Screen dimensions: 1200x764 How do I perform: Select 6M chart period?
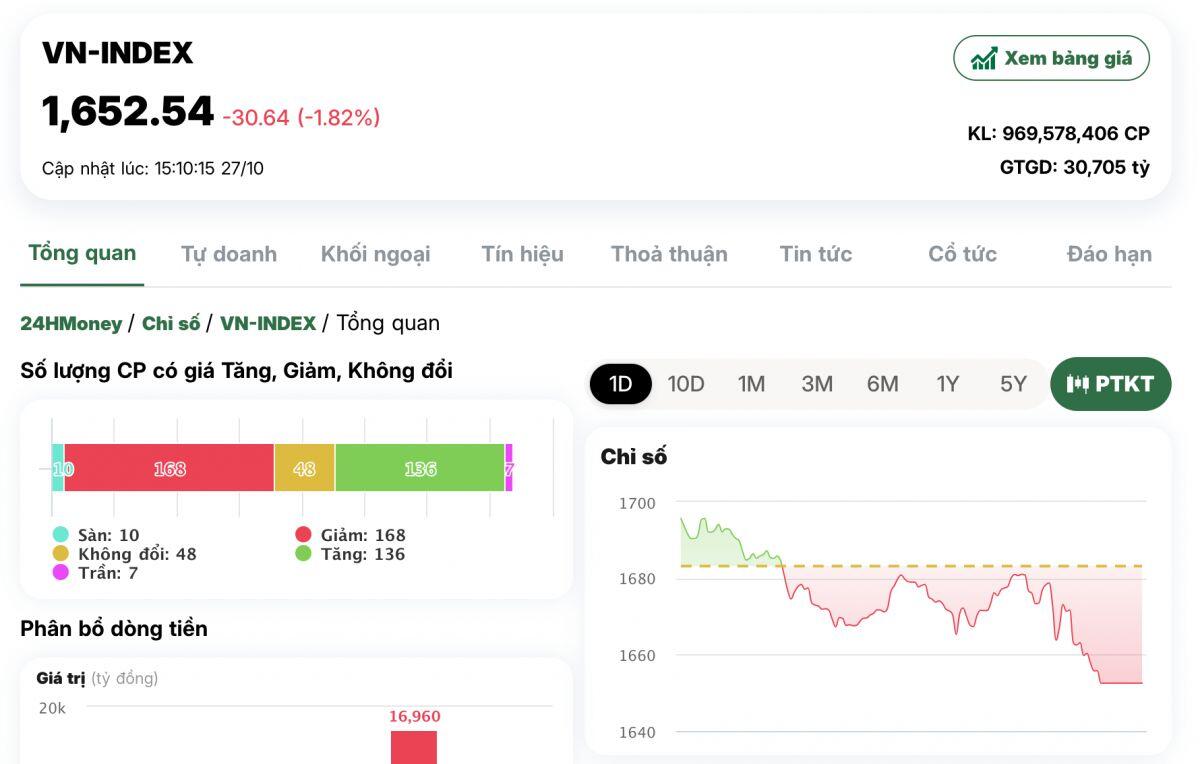point(882,384)
